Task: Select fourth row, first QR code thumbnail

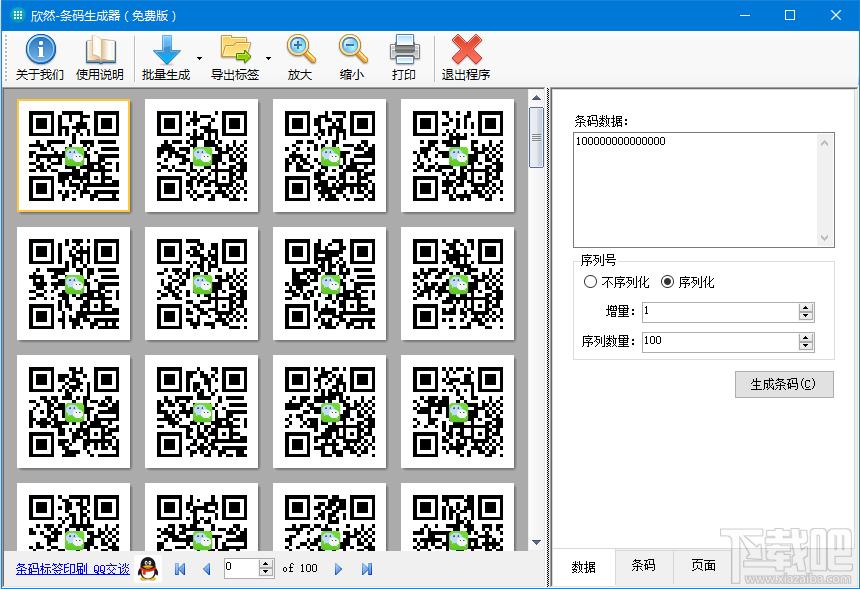Action: [73, 517]
